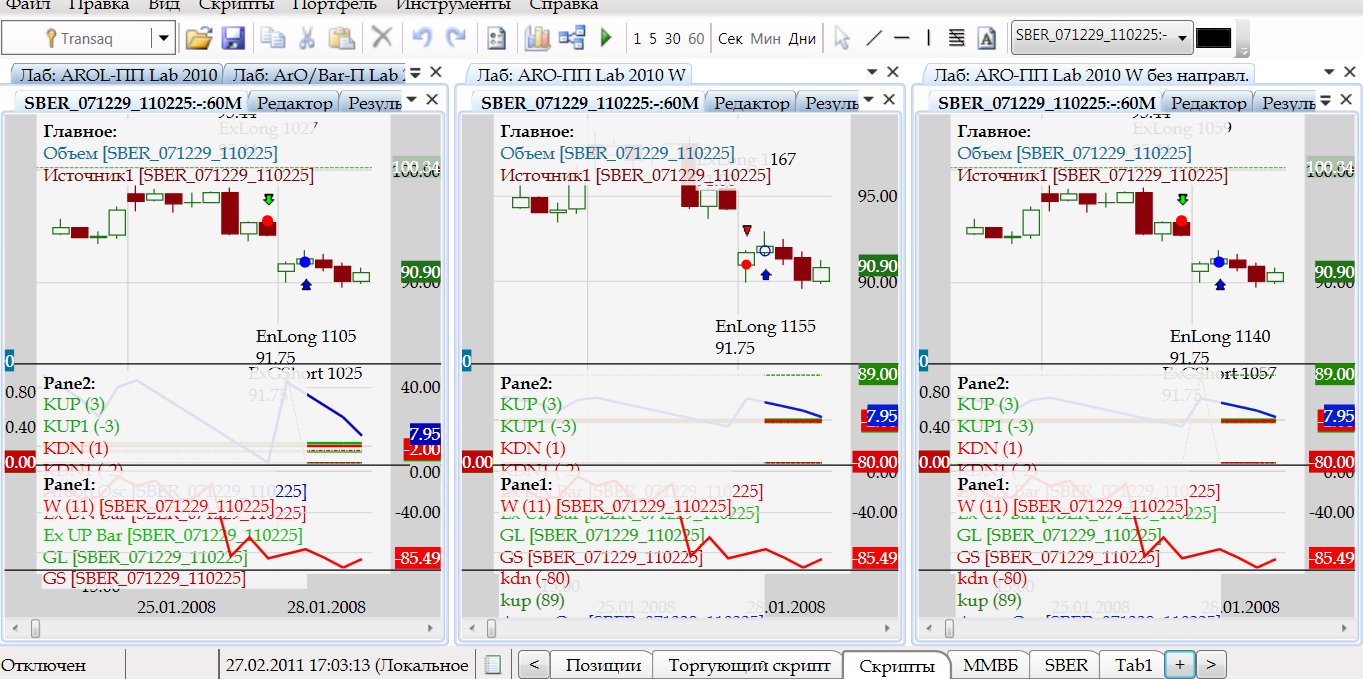Viewport: 1363px width, 679px height.
Task: Click the Cut scissors icon
Action: click(x=307, y=39)
